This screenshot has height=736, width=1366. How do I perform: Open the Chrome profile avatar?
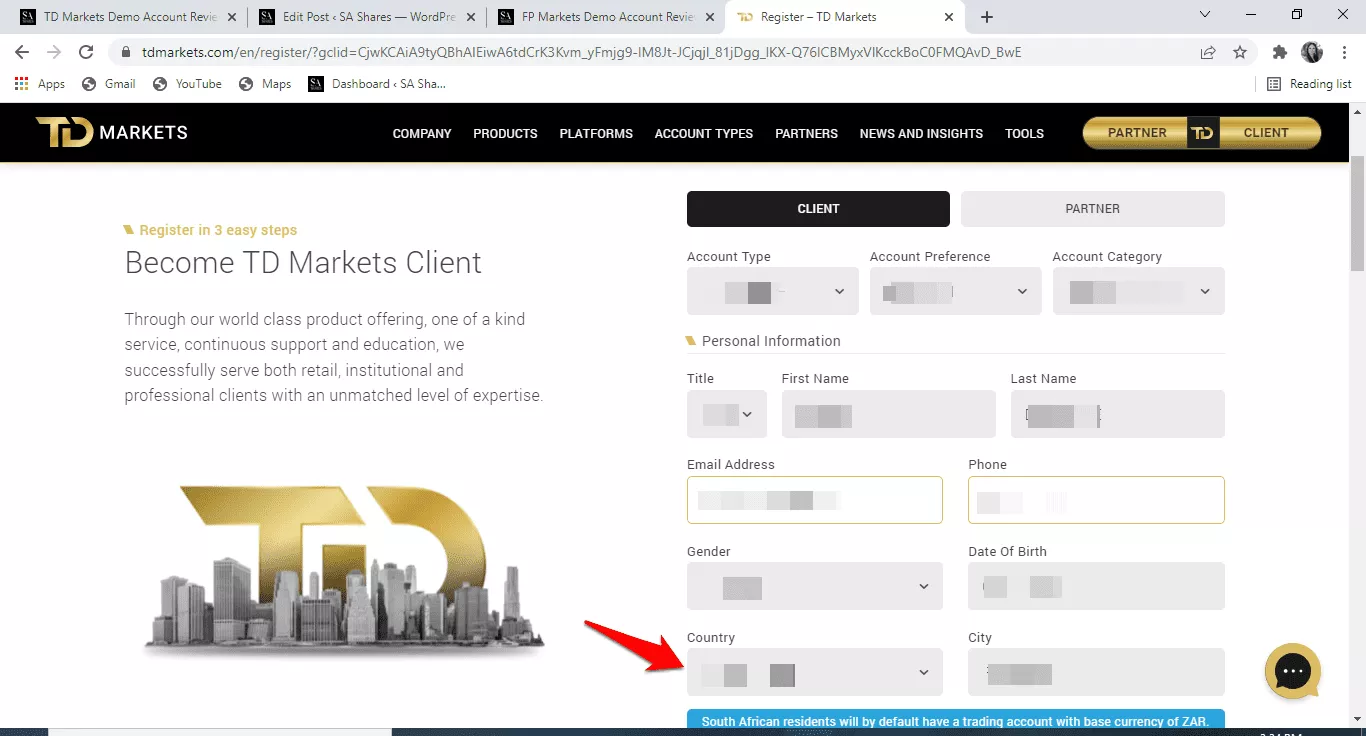click(x=1312, y=52)
